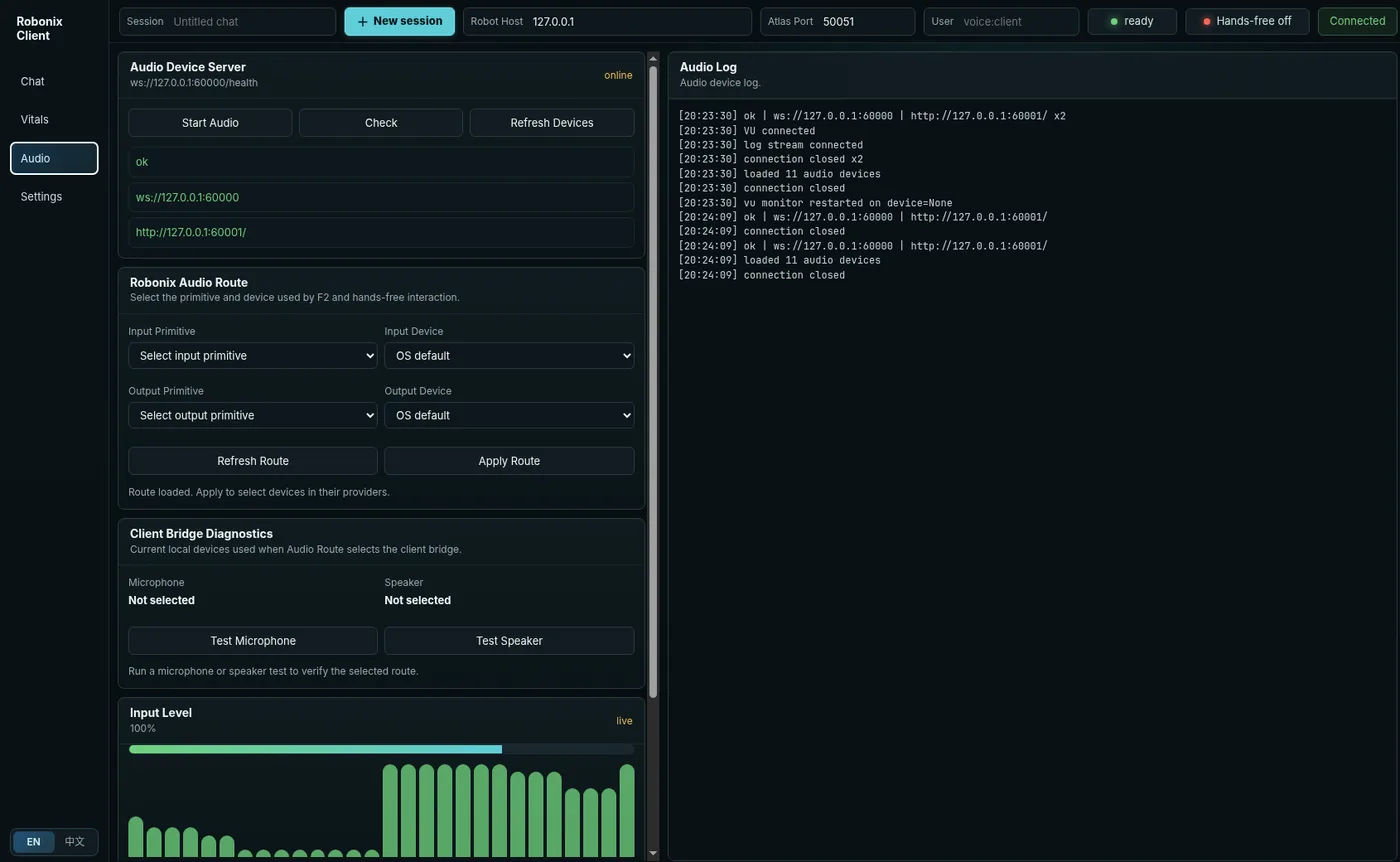Click the ready status indicator

point(1132,22)
